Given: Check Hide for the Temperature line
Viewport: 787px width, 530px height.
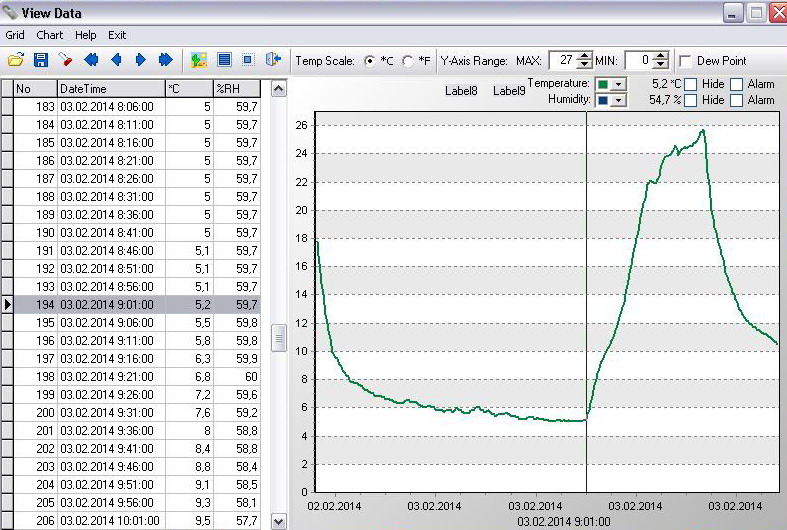Looking at the screenshot, I should coord(691,84).
